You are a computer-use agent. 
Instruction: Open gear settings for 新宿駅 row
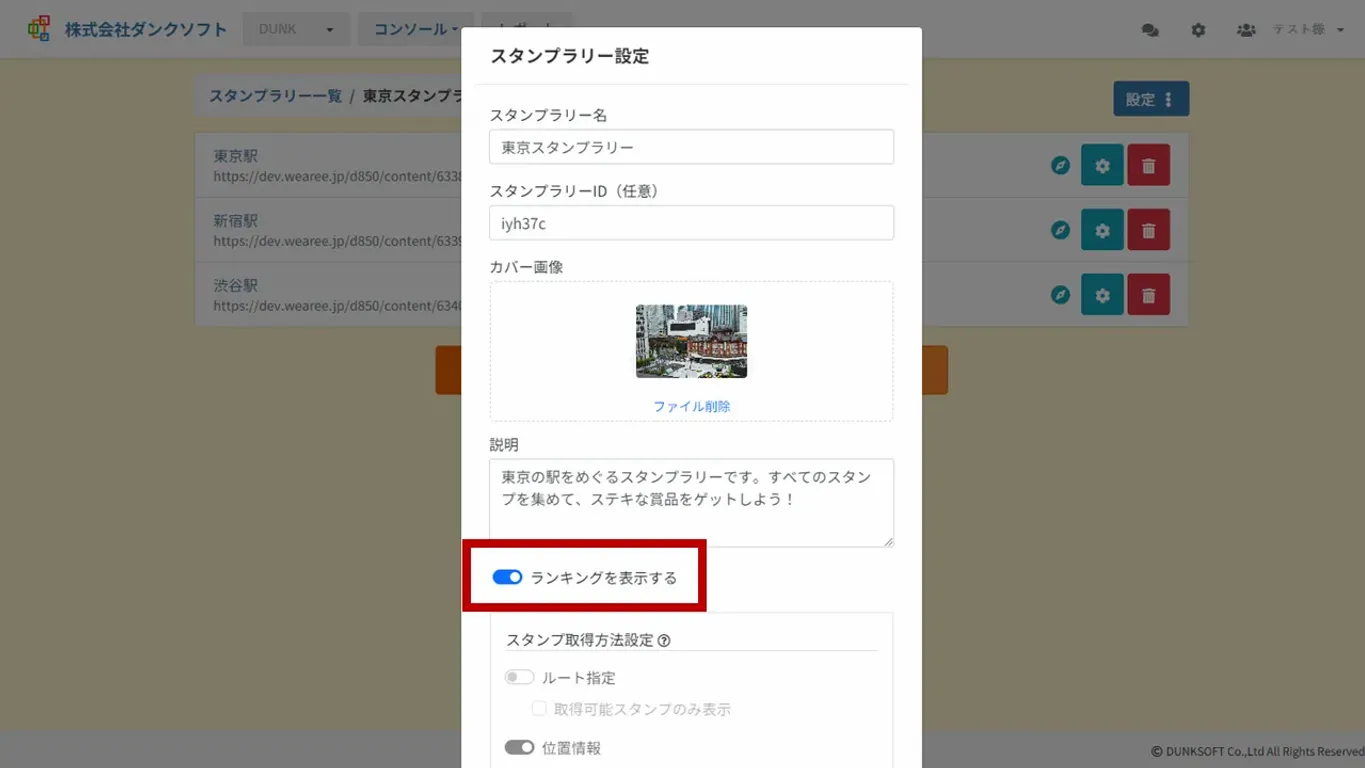click(x=1102, y=231)
